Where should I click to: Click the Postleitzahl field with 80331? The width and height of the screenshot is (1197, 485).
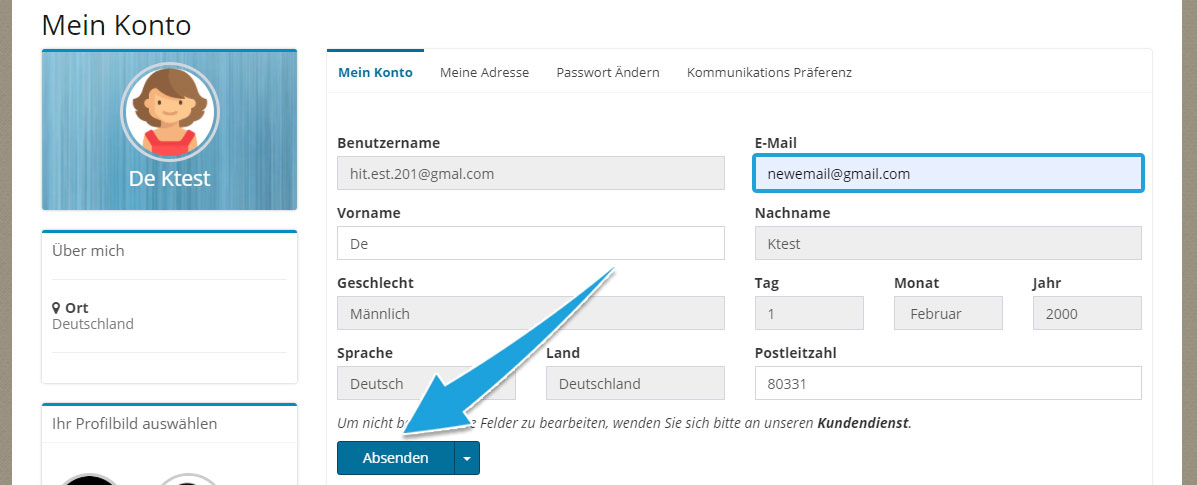[x=948, y=383]
